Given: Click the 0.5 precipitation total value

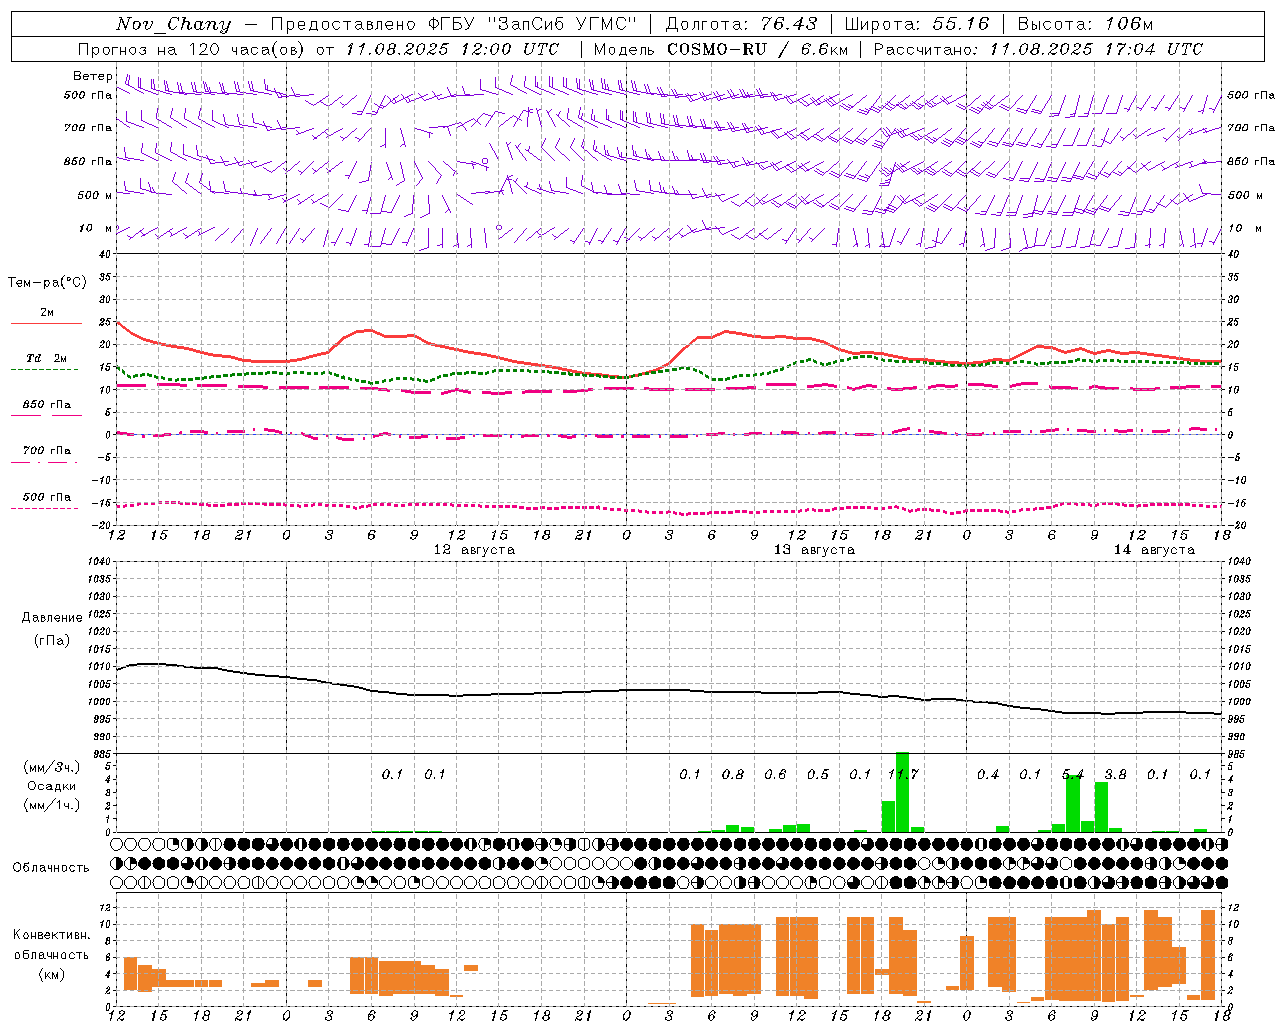Looking at the screenshot, I should (x=818, y=774).
